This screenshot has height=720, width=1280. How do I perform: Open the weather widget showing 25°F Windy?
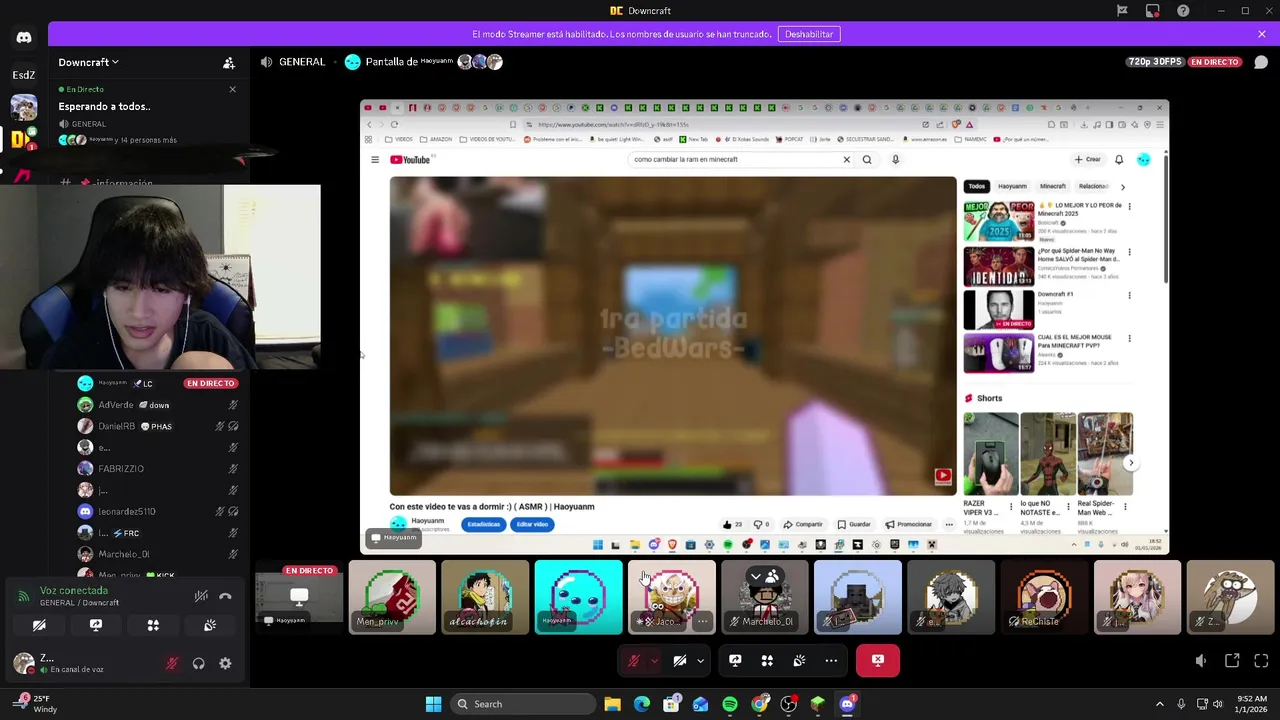(x=34, y=704)
